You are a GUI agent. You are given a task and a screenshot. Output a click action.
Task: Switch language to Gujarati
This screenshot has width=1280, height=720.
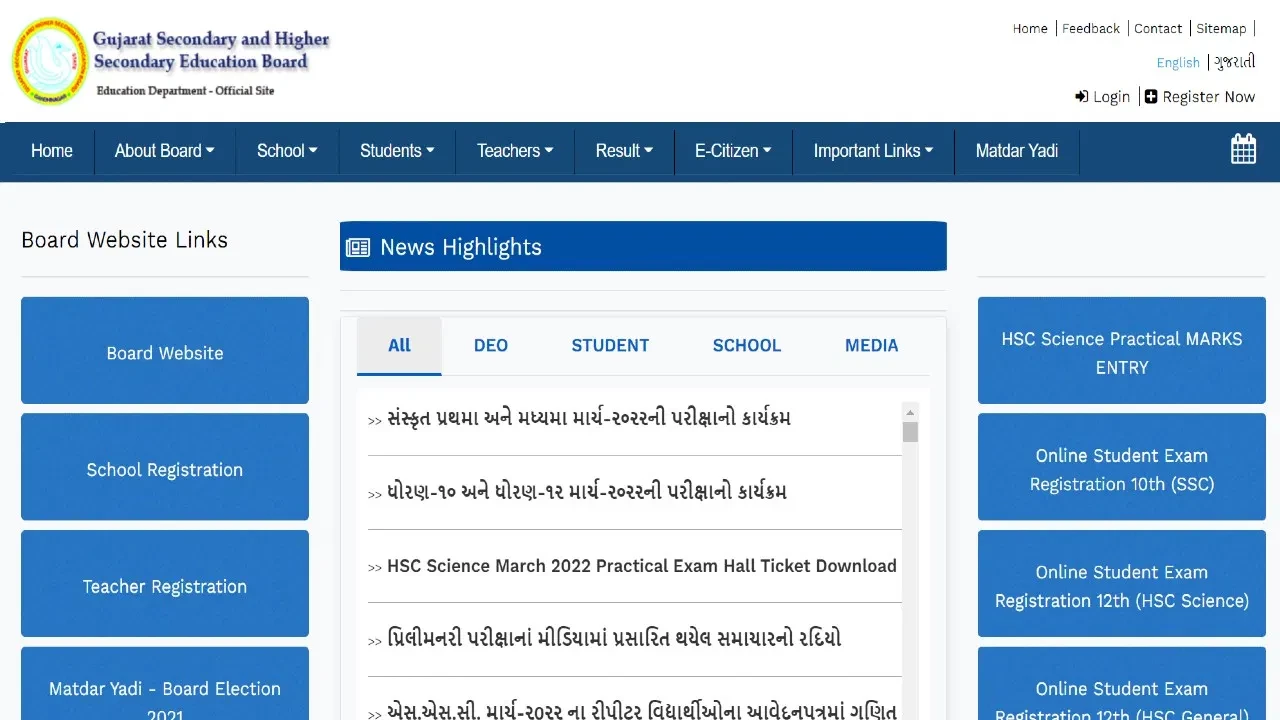tap(1235, 62)
